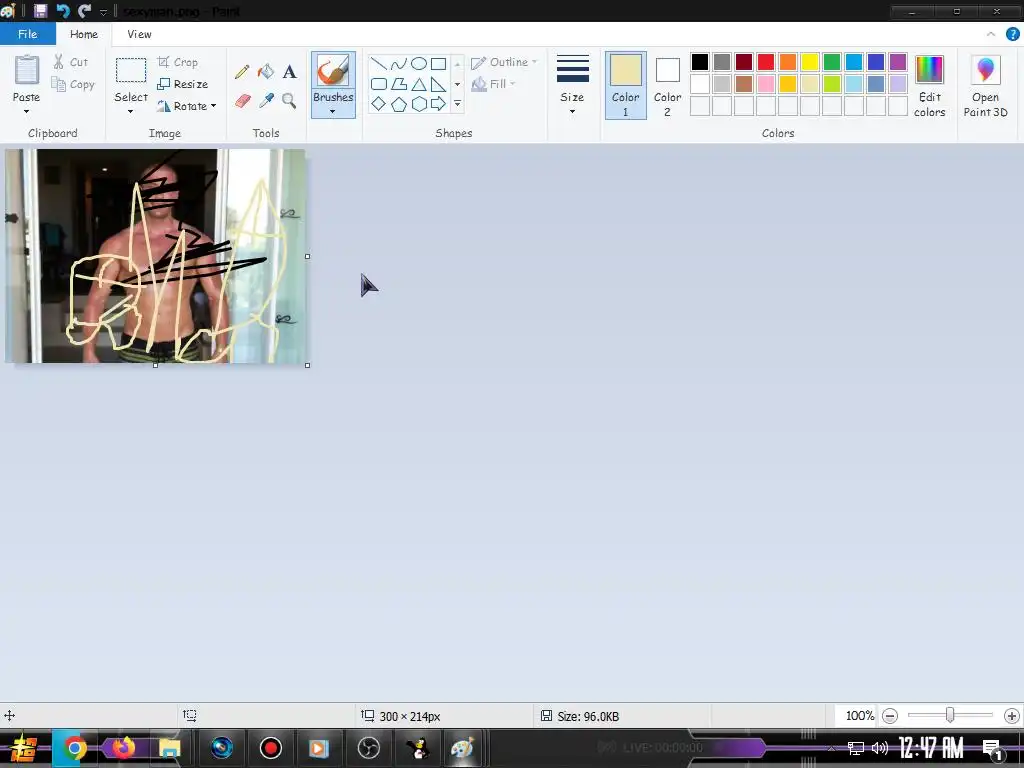Viewport: 1024px width, 768px height.
Task: Open Paint 3D
Action: tap(985, 86)
